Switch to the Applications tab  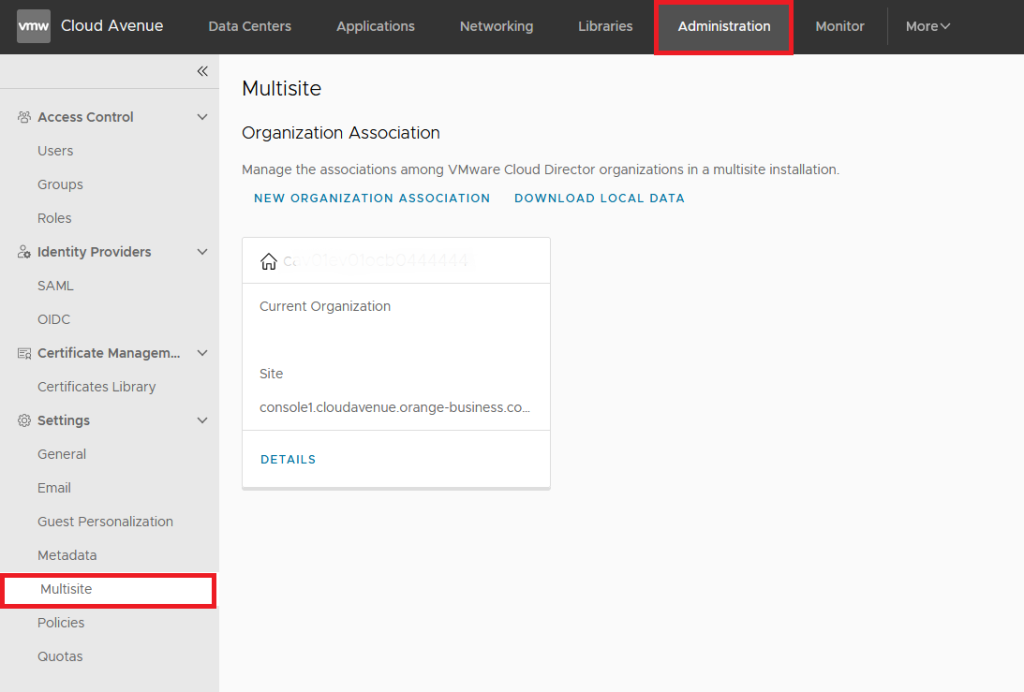pos(376,26)
